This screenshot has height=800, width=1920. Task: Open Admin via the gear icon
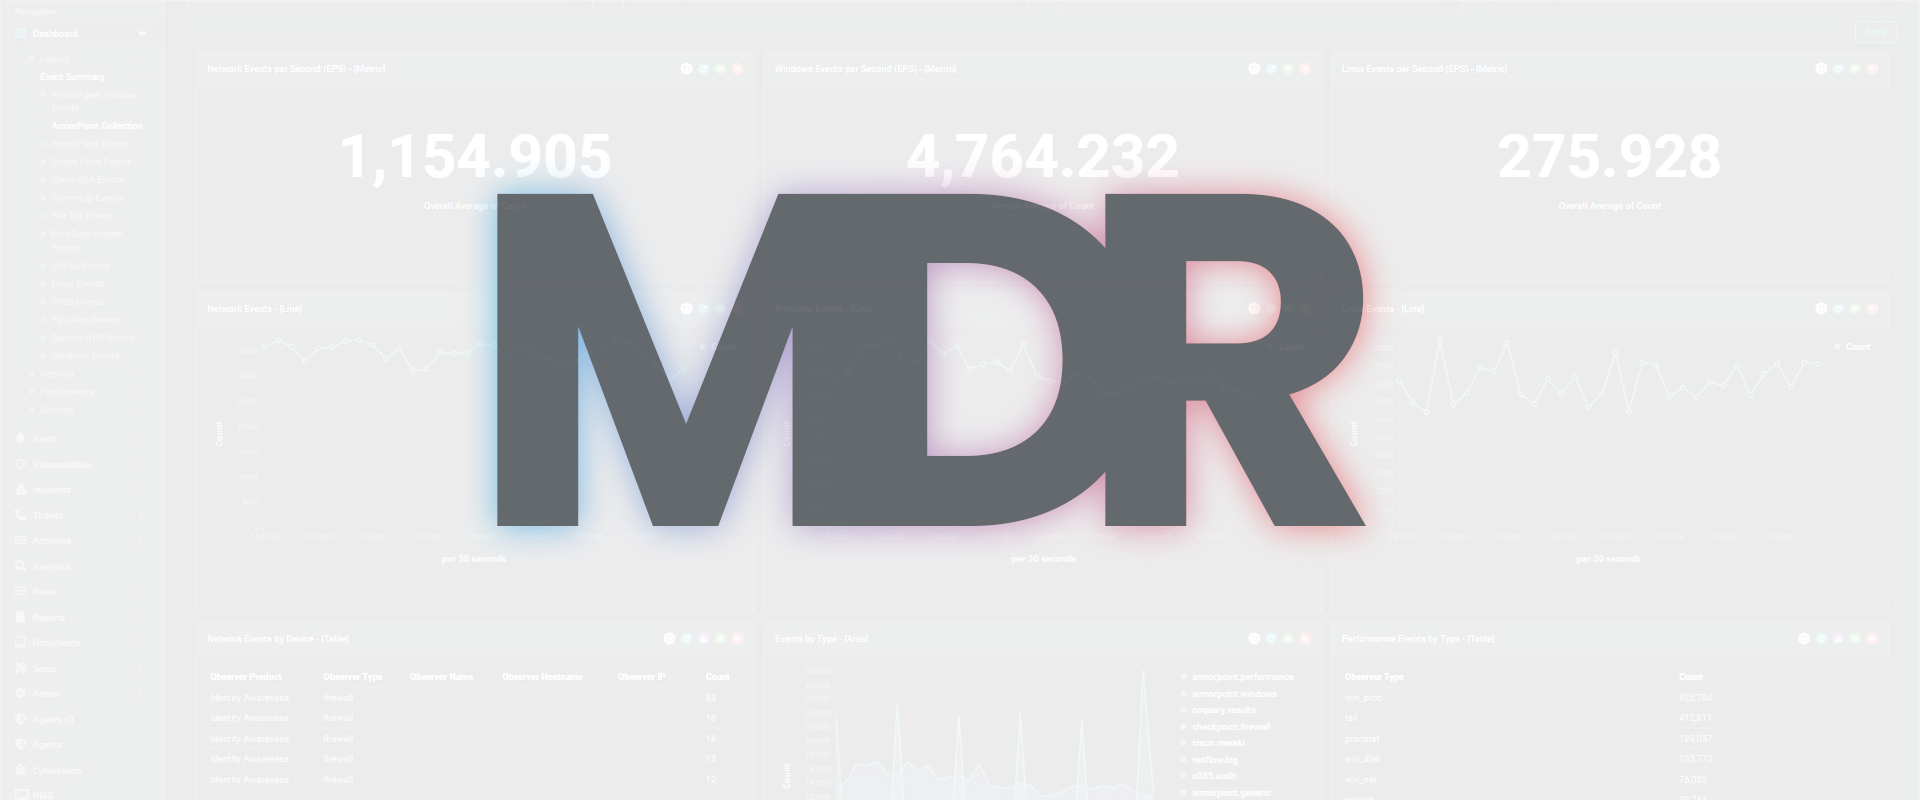20,694
